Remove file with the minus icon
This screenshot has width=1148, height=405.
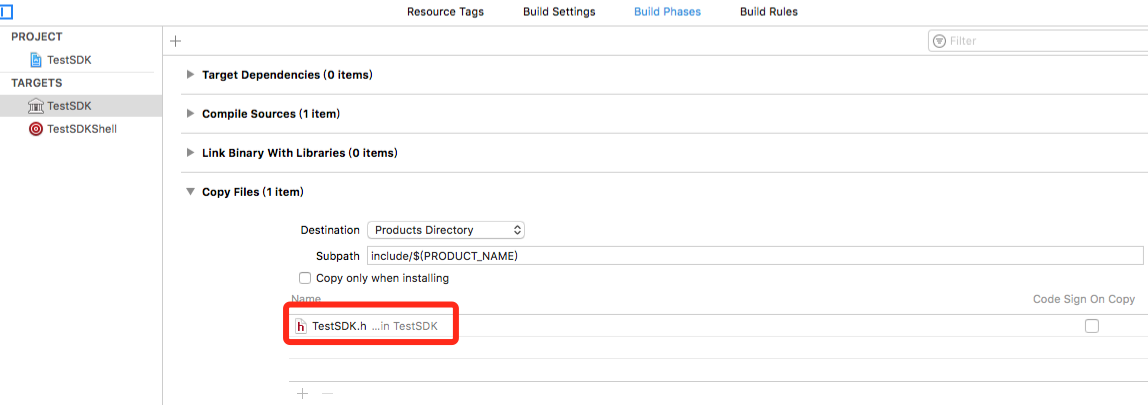click(326, 394)
